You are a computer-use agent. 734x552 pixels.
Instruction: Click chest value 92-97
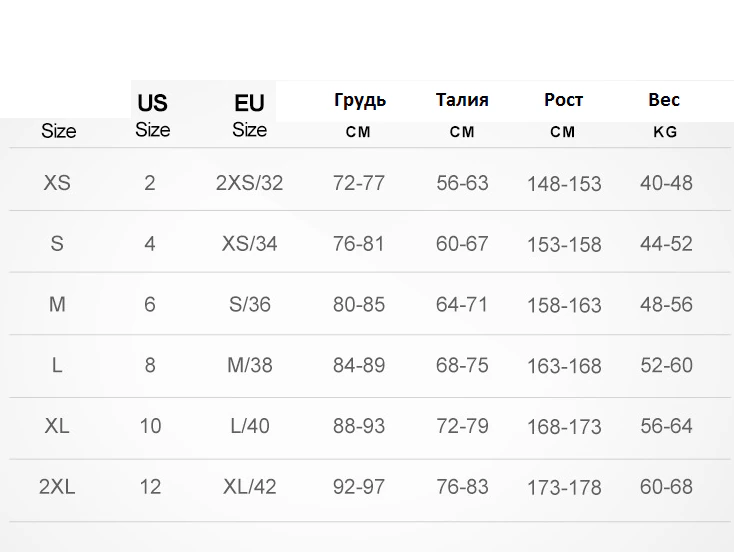tap(359, 486)
